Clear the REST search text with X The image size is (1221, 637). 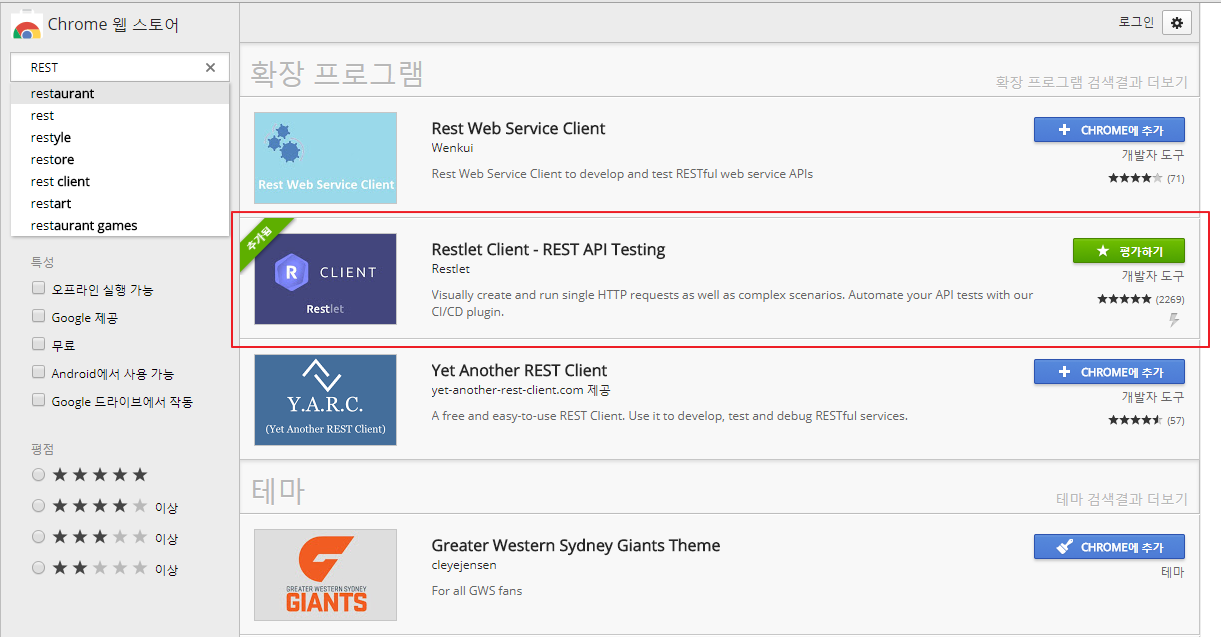210,68
